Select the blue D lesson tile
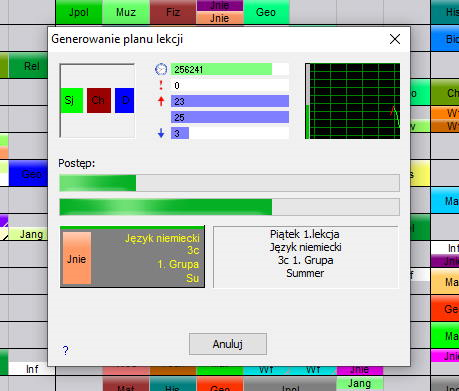 124,100
